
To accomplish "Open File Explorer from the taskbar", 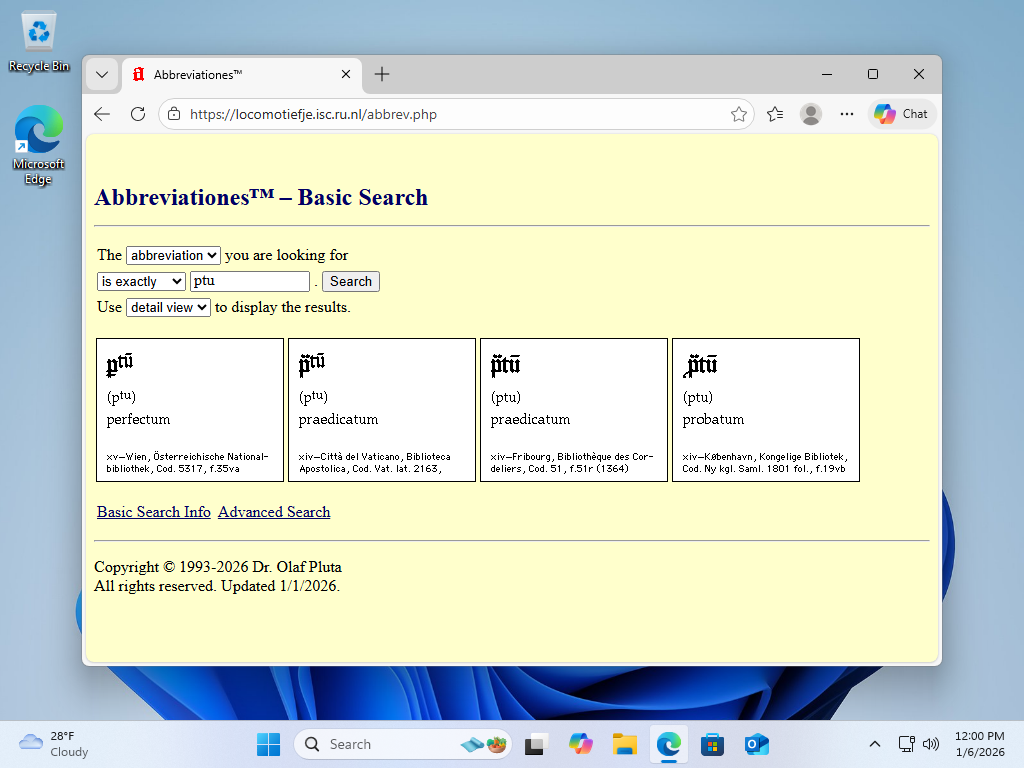I will (x=624, y=744).
